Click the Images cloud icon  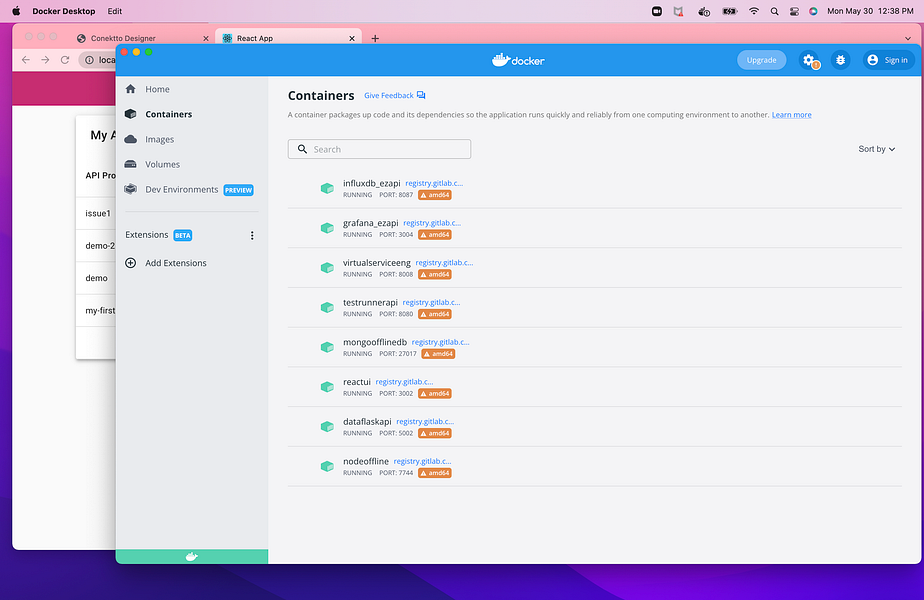[x=131, y=139]
